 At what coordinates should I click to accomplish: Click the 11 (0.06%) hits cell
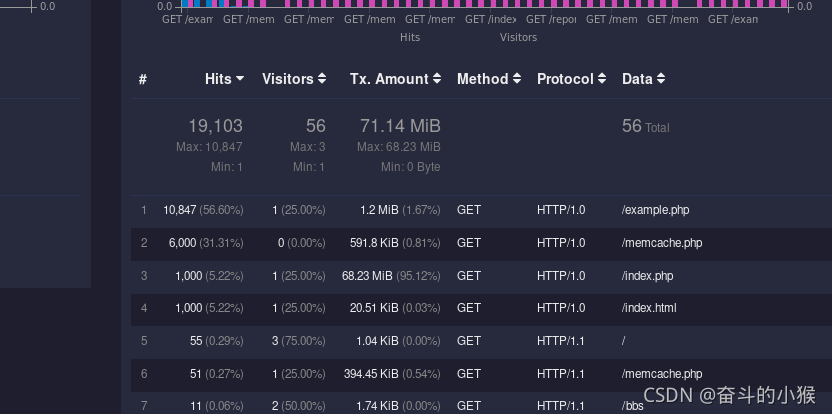(216, 407)
